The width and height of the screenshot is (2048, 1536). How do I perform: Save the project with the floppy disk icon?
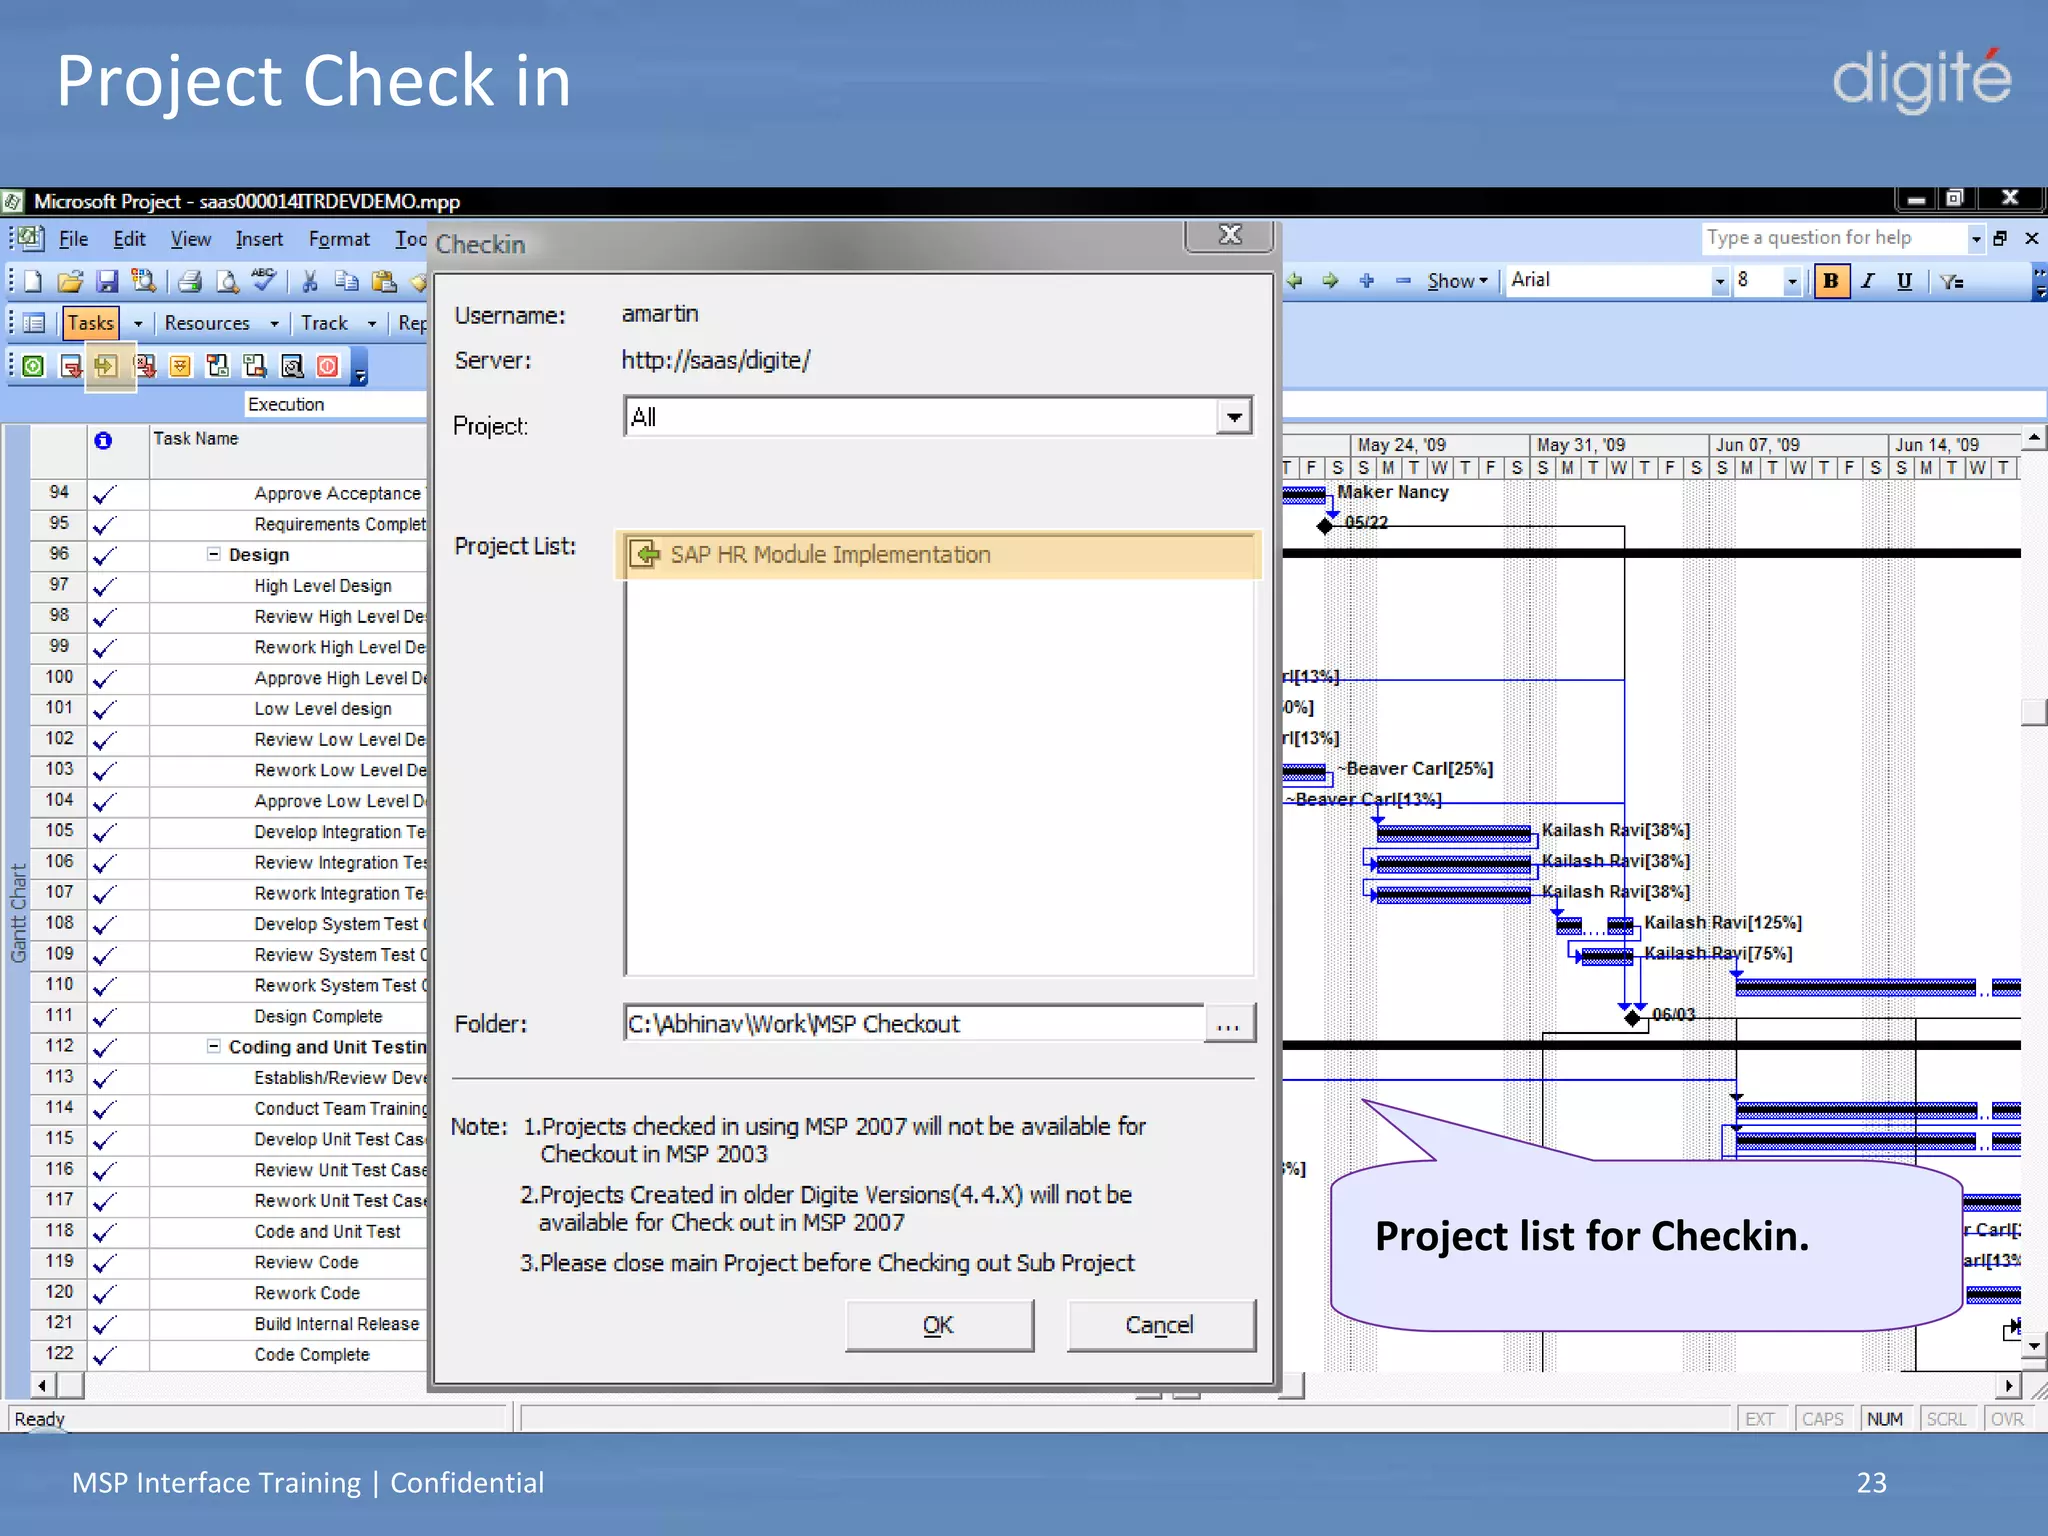point(107,281)
